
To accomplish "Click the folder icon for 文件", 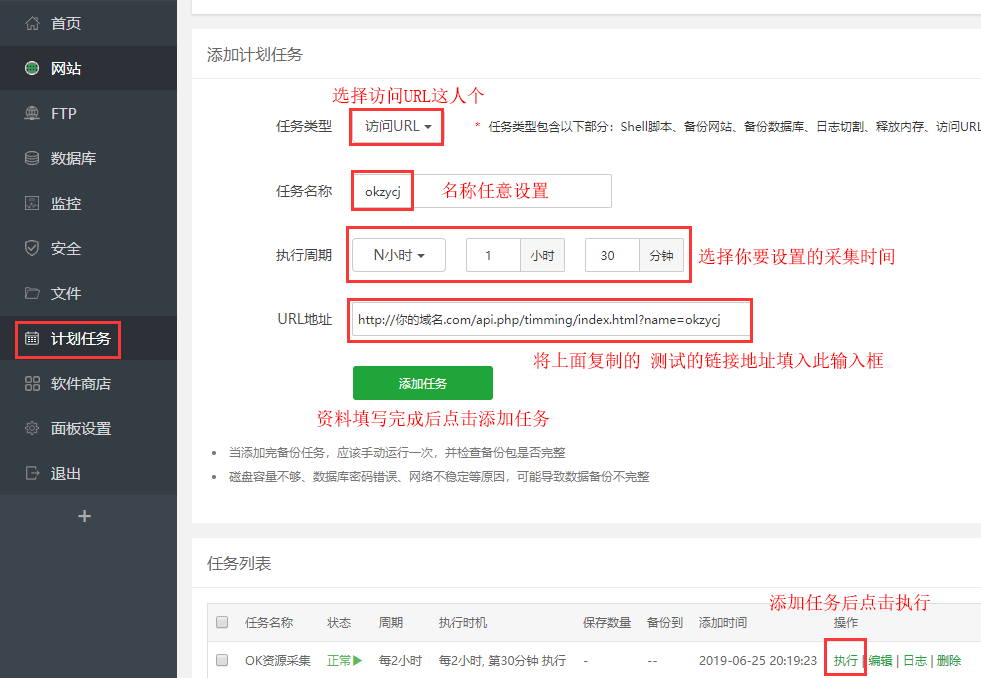I will [32, 293].
